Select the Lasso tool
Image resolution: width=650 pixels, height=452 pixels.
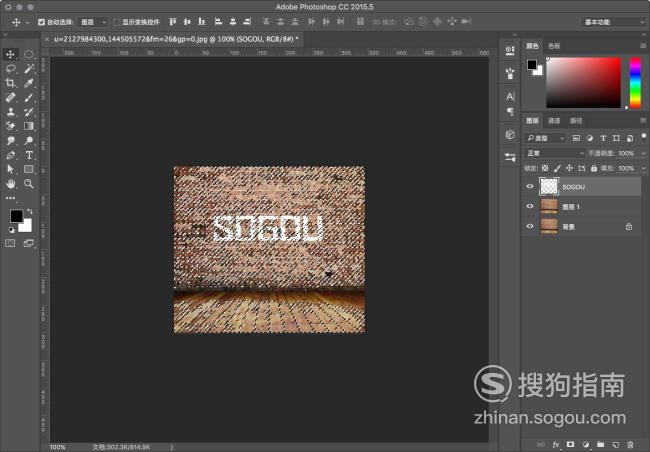coord(10,69)
